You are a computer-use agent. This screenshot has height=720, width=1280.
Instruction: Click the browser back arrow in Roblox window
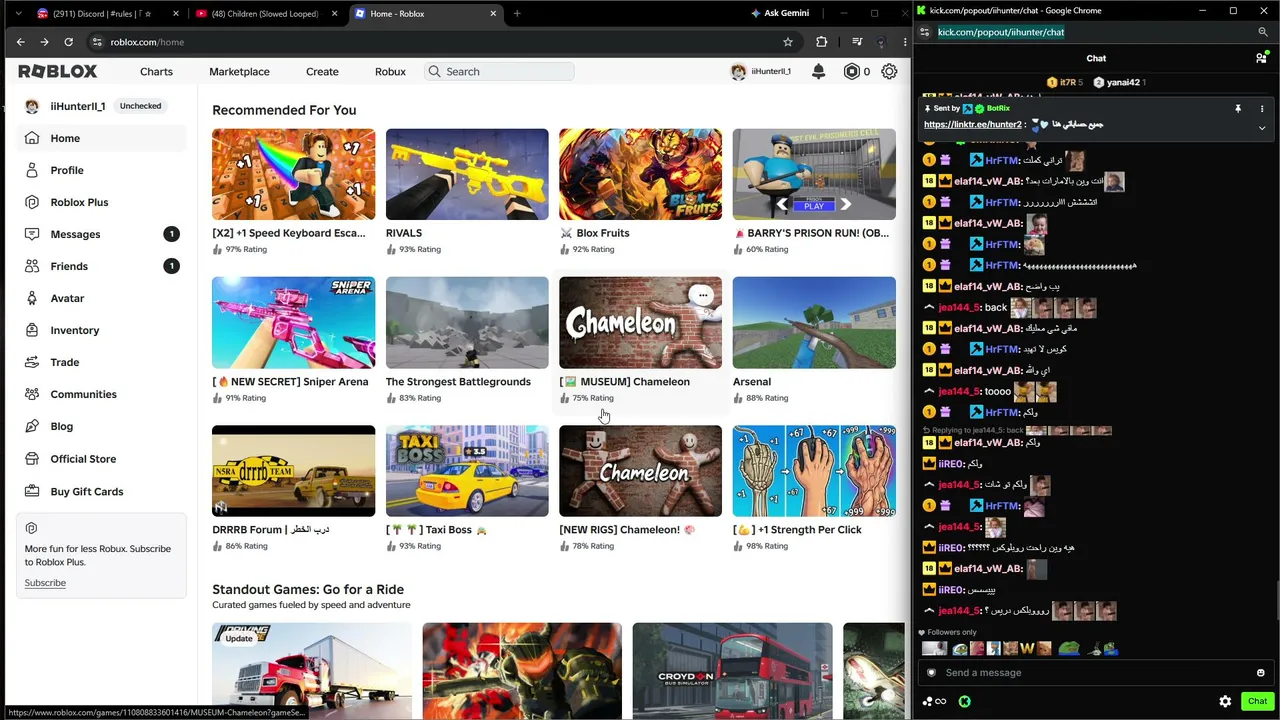(x=20, y=42)
